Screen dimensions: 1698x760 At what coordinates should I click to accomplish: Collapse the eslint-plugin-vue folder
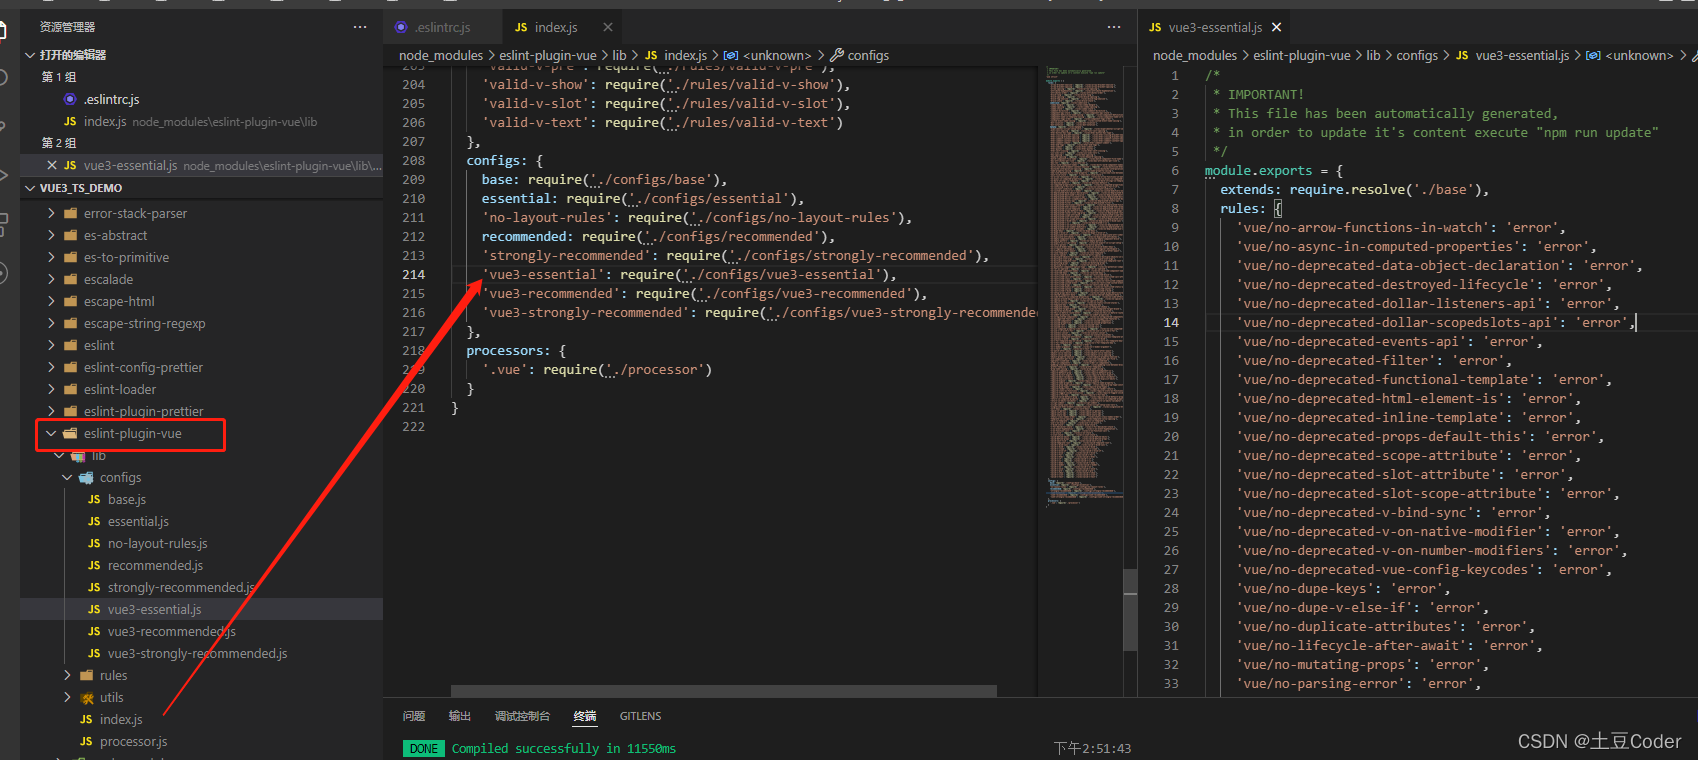tap(51, 433)
